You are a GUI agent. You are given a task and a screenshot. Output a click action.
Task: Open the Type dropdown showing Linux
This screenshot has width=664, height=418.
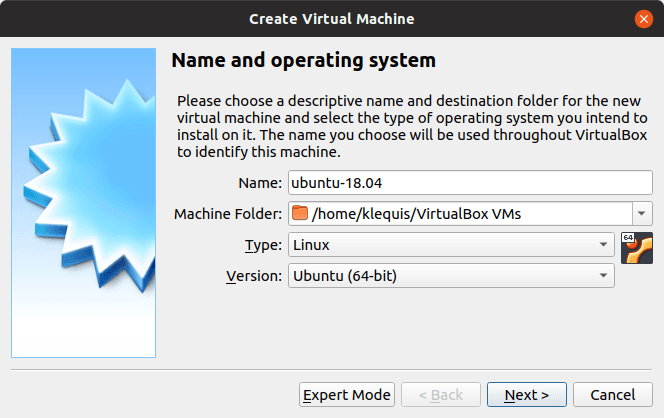click(x=451, y=244)
